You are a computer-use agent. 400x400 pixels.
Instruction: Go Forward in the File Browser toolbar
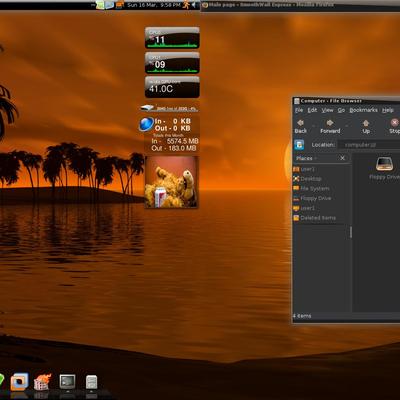[x=330, y=127]
